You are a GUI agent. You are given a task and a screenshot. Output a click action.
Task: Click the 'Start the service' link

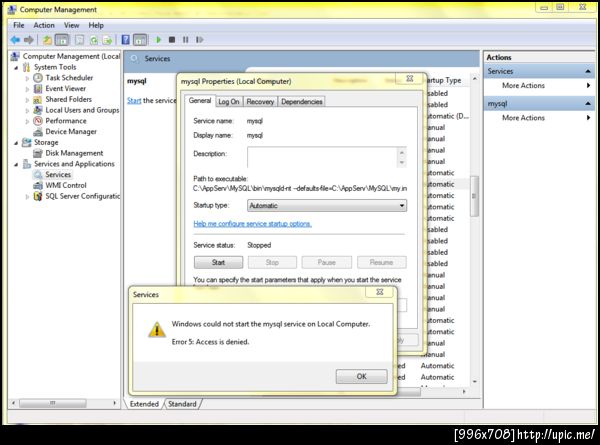(x=134, y=100)
